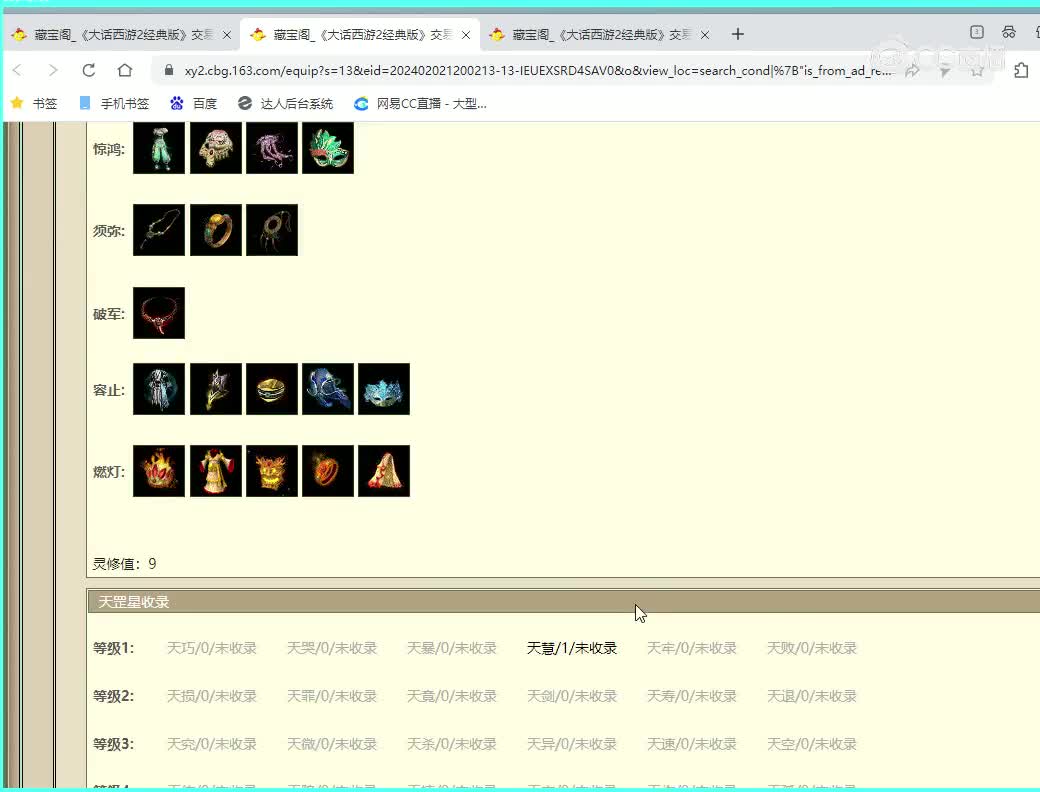Select the bead necklace icon in 须弥 row
Screen dimensions: 1040x792
(x=159, y=230)
